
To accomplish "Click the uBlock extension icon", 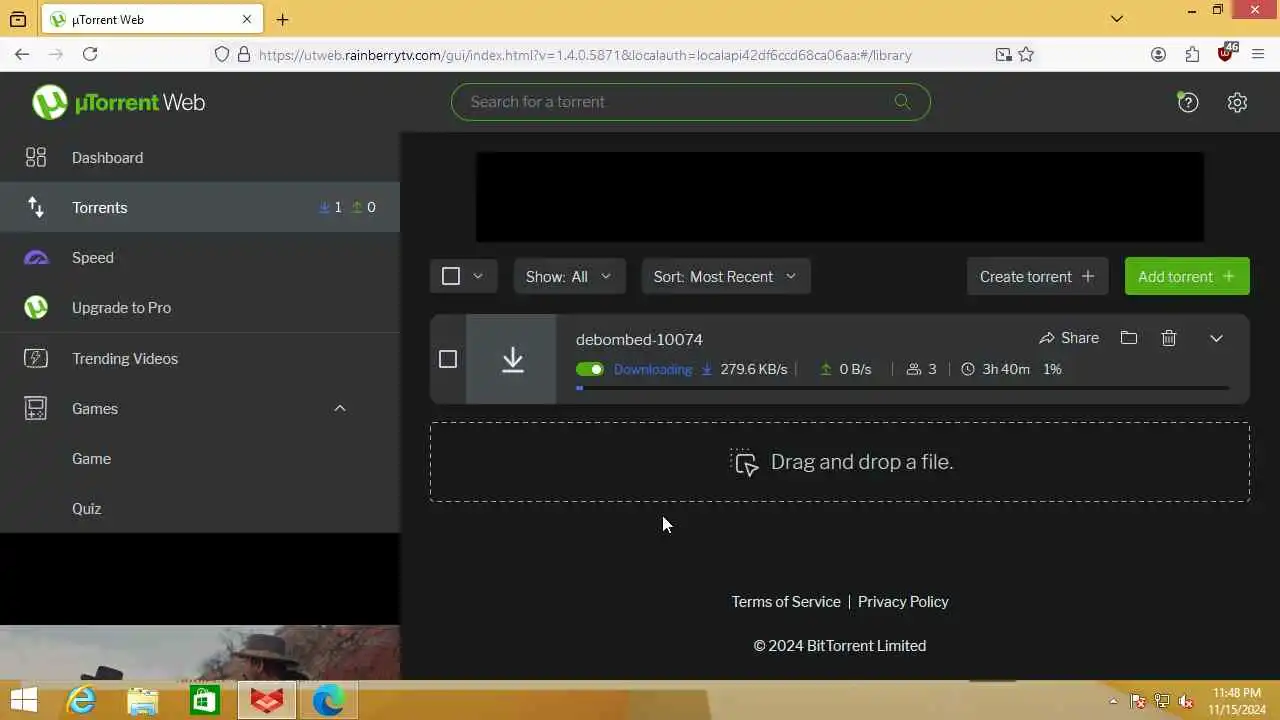I will pyautogui.click(x=1226, y=53).
